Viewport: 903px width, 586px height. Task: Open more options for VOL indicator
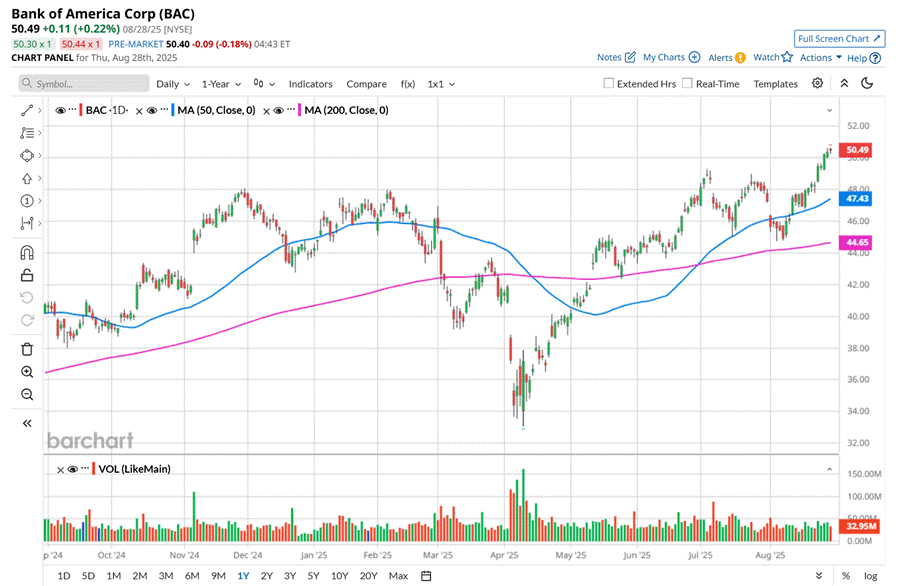click(85, 467)
